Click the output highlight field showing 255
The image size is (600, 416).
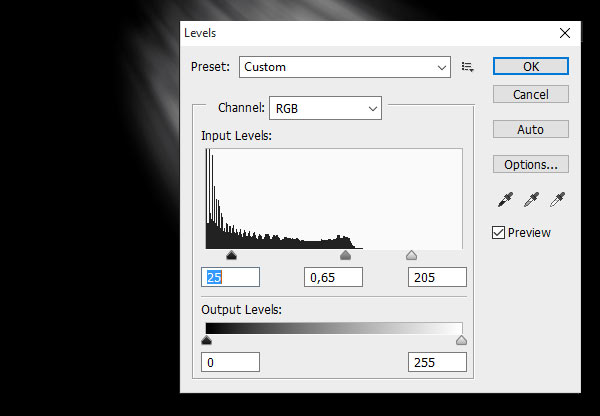click(x=437, y=362)
